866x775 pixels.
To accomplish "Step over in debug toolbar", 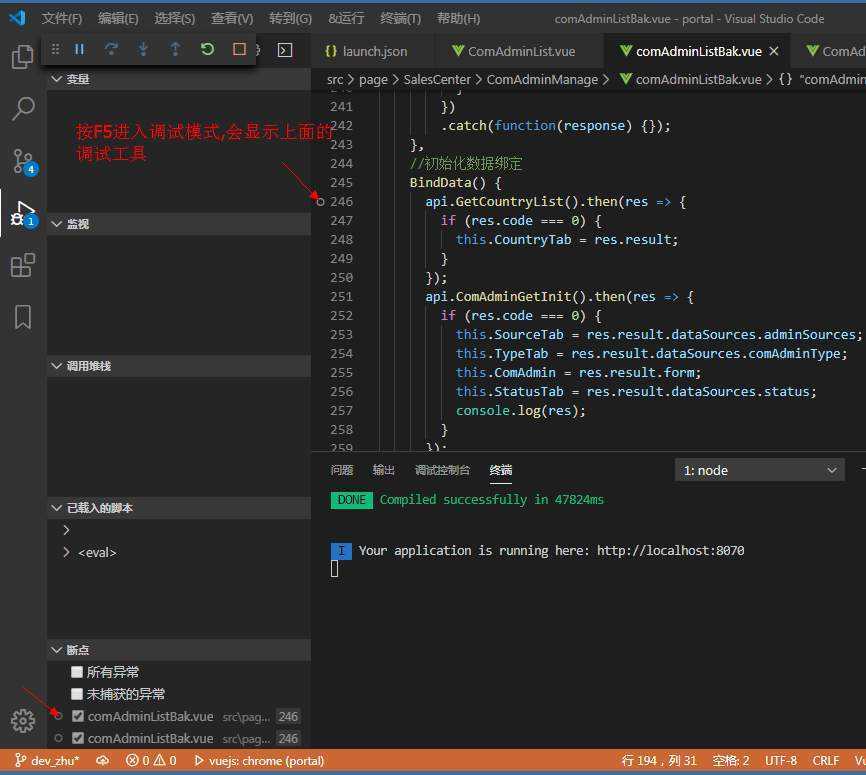I will [x=111, y=49].
